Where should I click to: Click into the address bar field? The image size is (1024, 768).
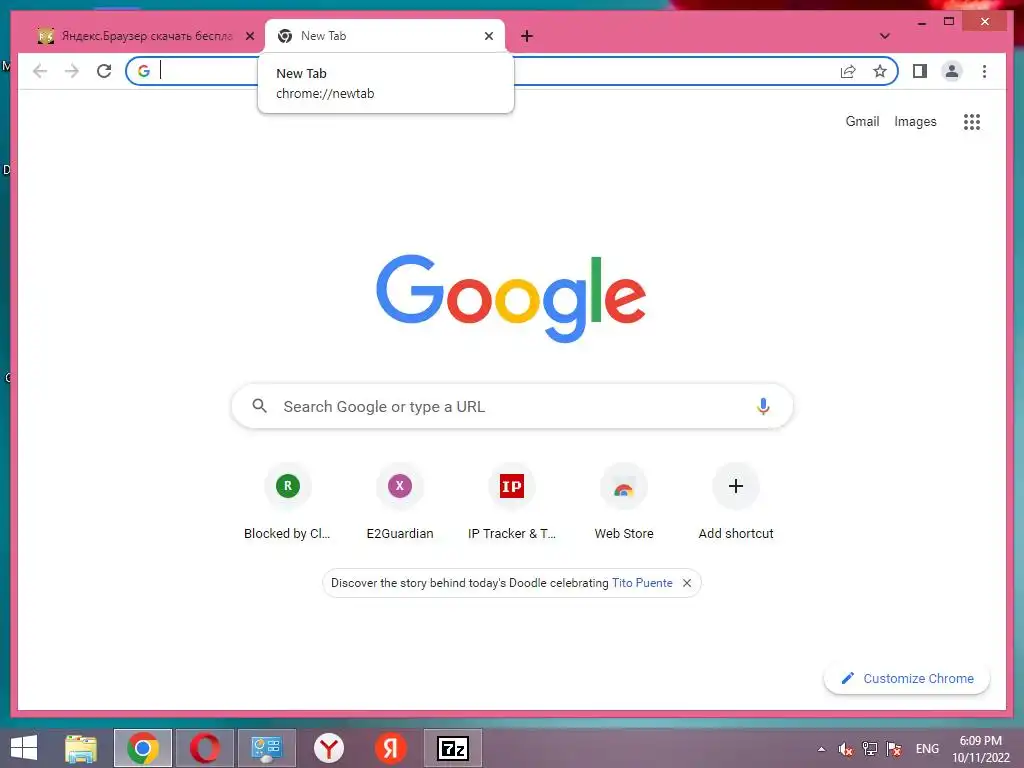tap(512, 71)
